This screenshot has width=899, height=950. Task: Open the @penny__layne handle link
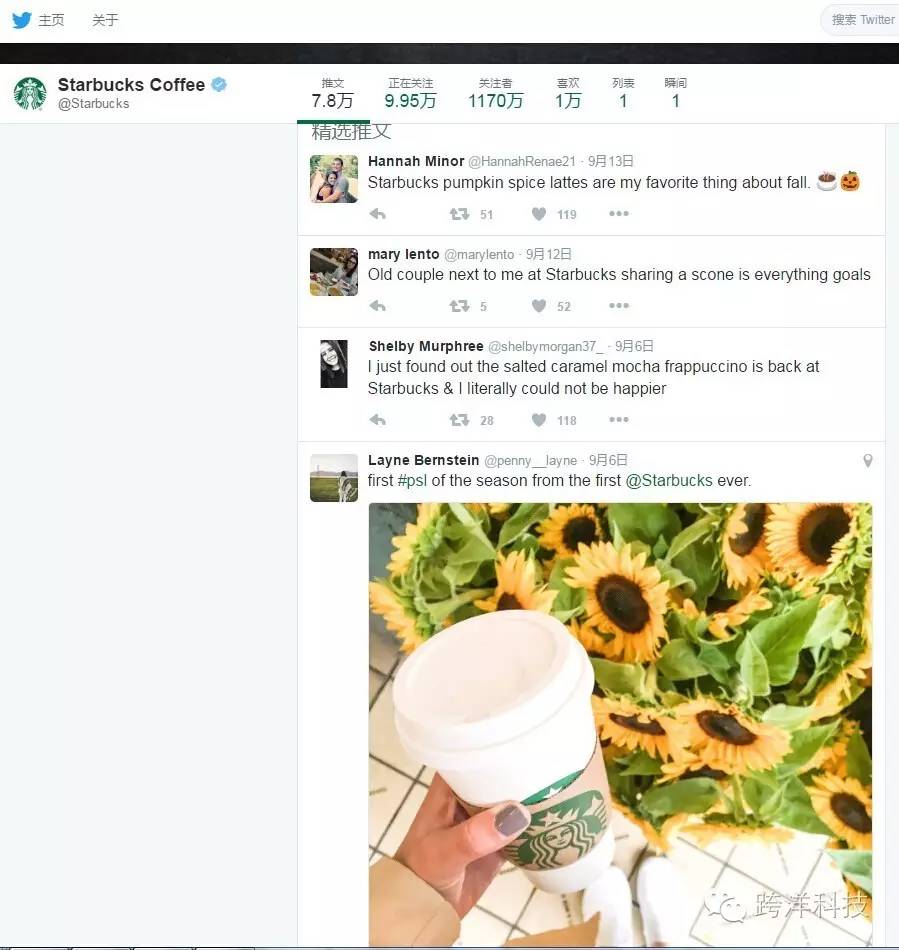pos(530,461)
